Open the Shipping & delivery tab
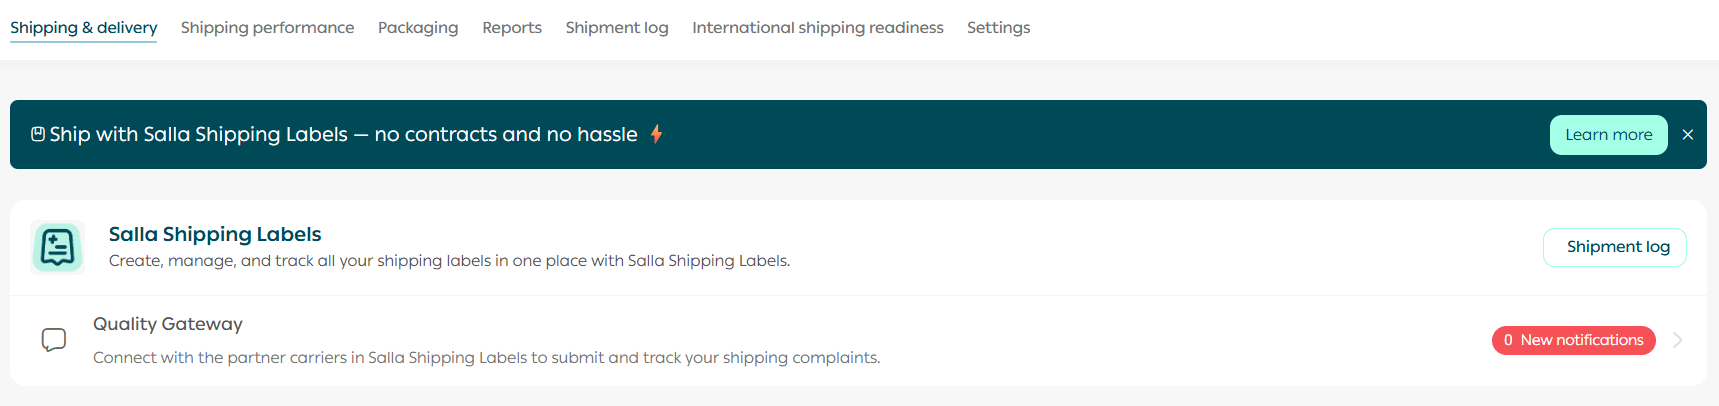 [84, 28]
